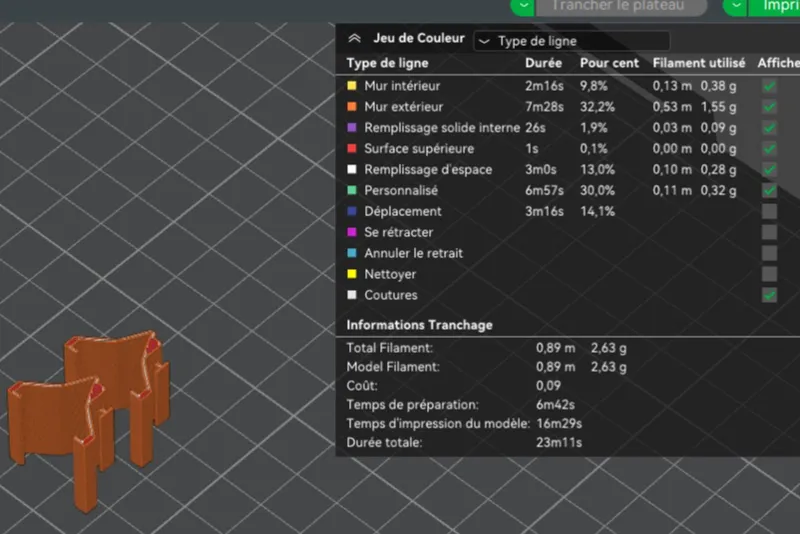Enable the Se rétracter display checkbox
The height and width of the screenshot is (534, 800).
pos(769,233)
